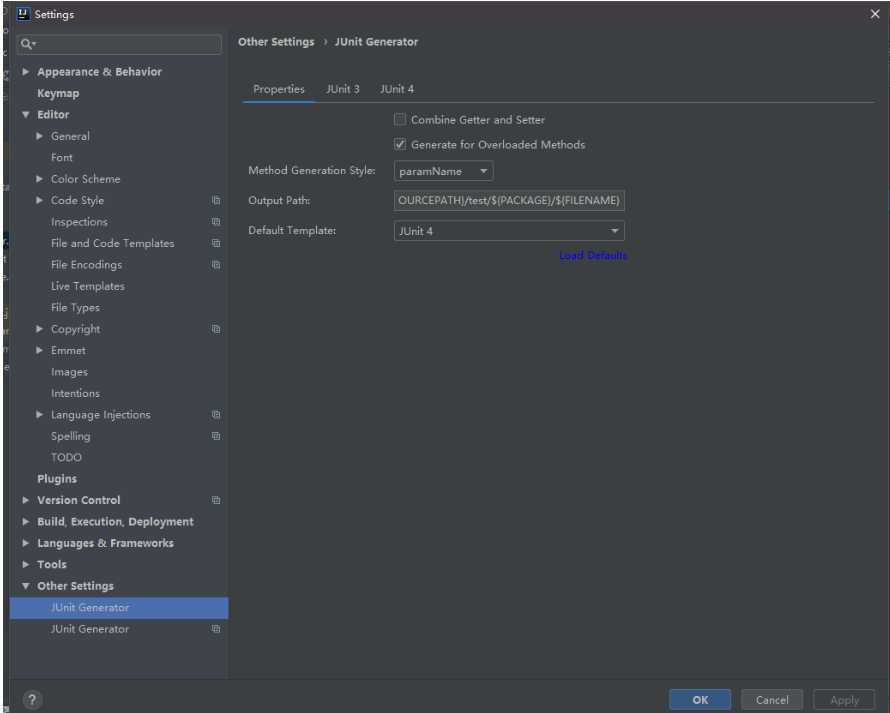The image size is (890, 713).
Task: Expand the Version Control section
Action: click(26, 500)
